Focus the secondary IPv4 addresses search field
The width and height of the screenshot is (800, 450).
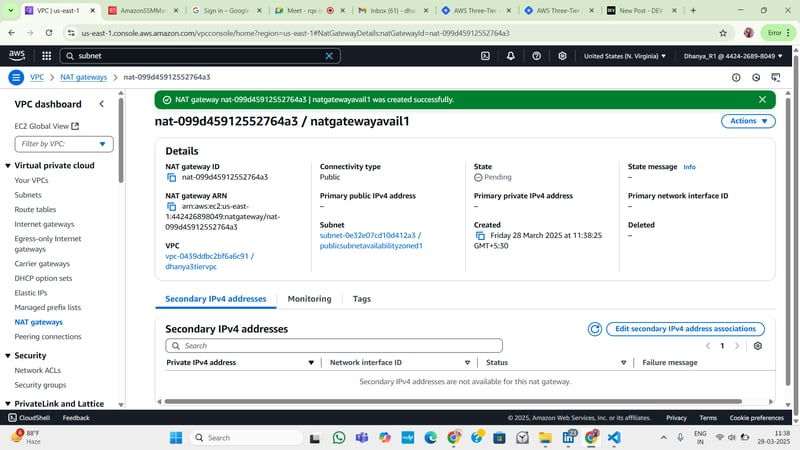tap(334, 346)
